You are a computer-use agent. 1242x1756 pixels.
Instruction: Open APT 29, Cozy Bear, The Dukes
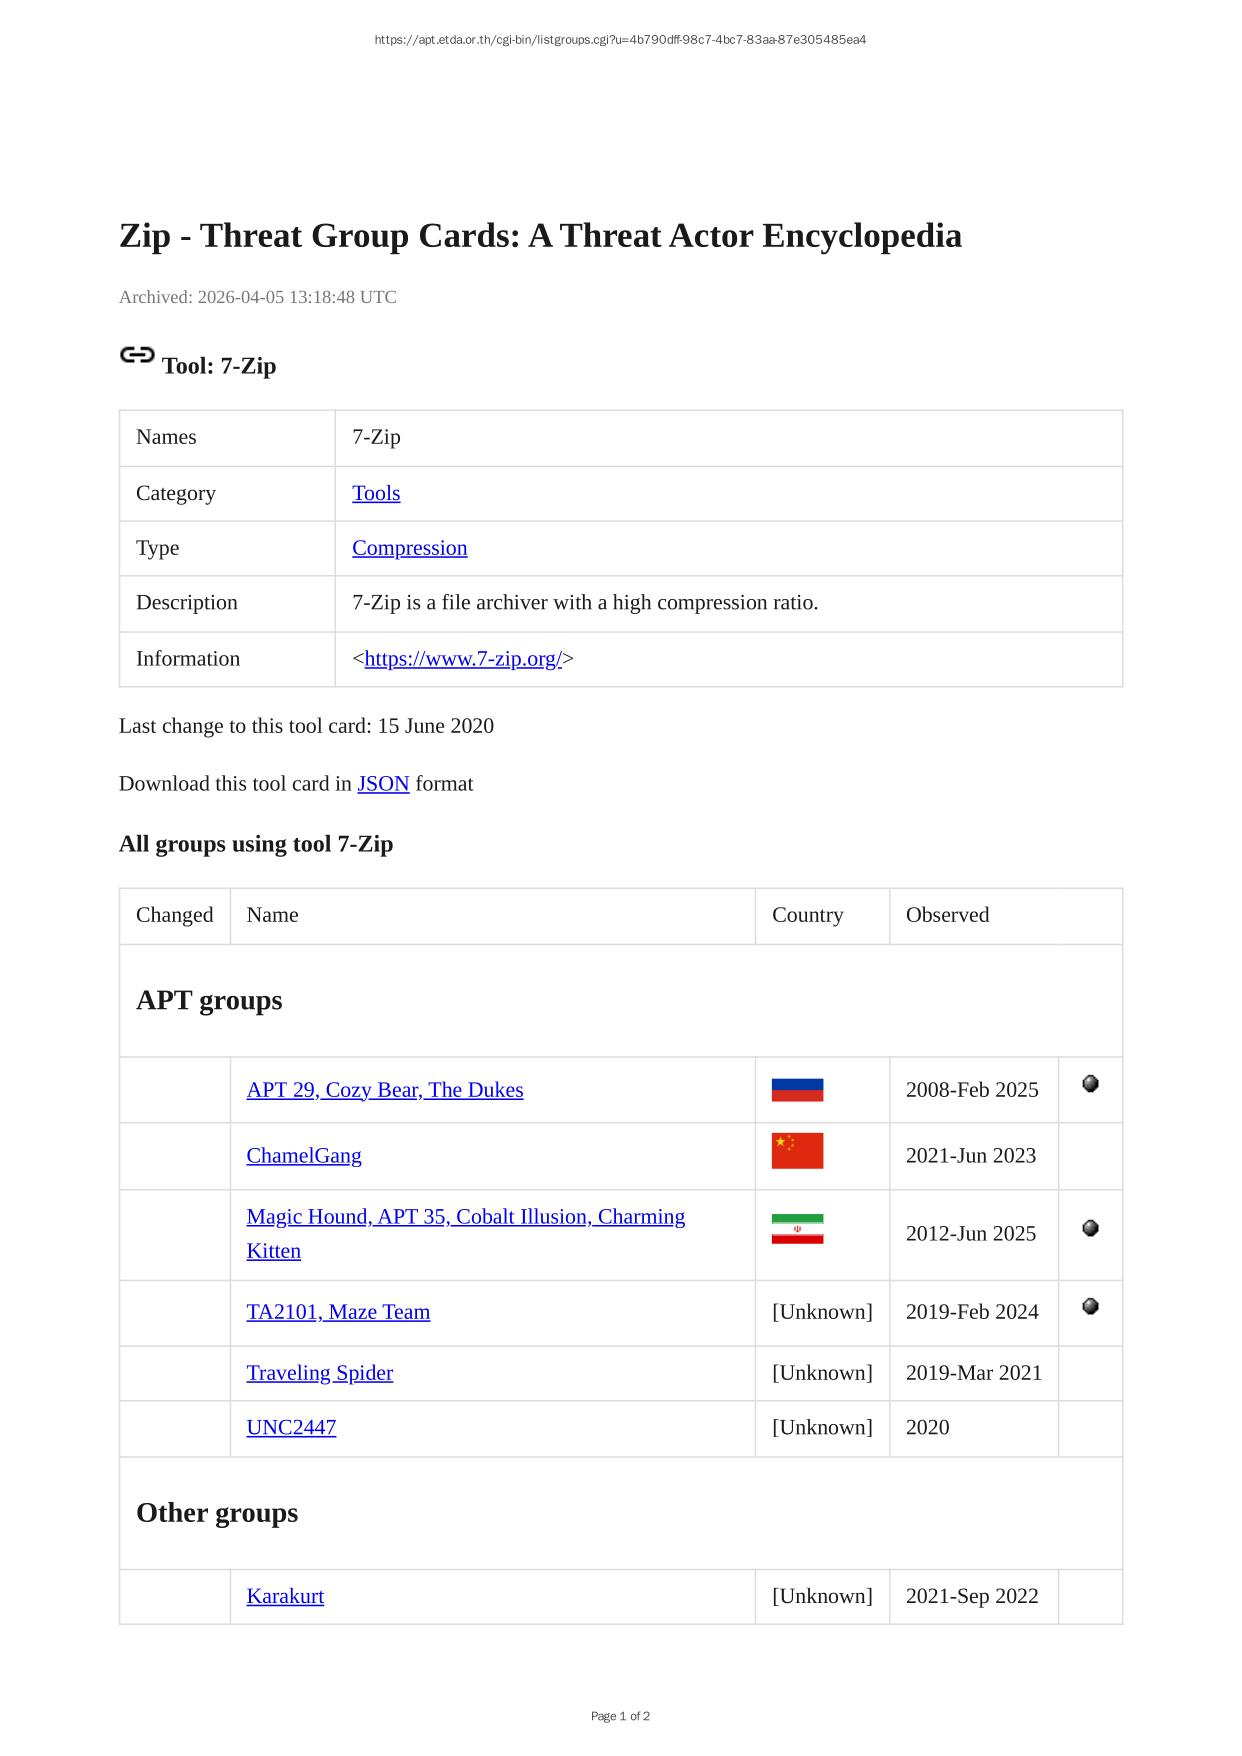point(385,1090)
